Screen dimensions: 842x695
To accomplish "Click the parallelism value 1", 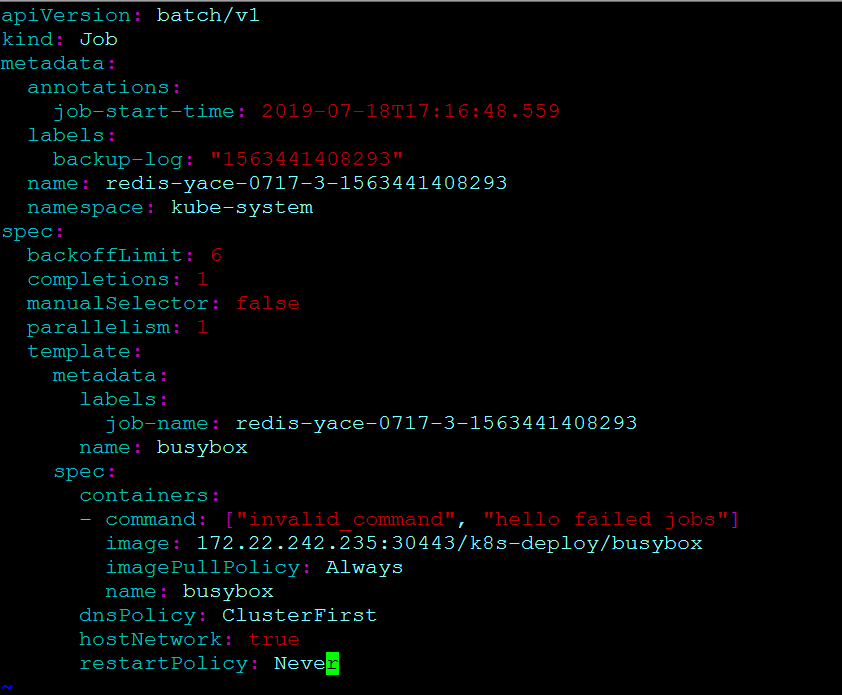I will click(x=203, y=327).
